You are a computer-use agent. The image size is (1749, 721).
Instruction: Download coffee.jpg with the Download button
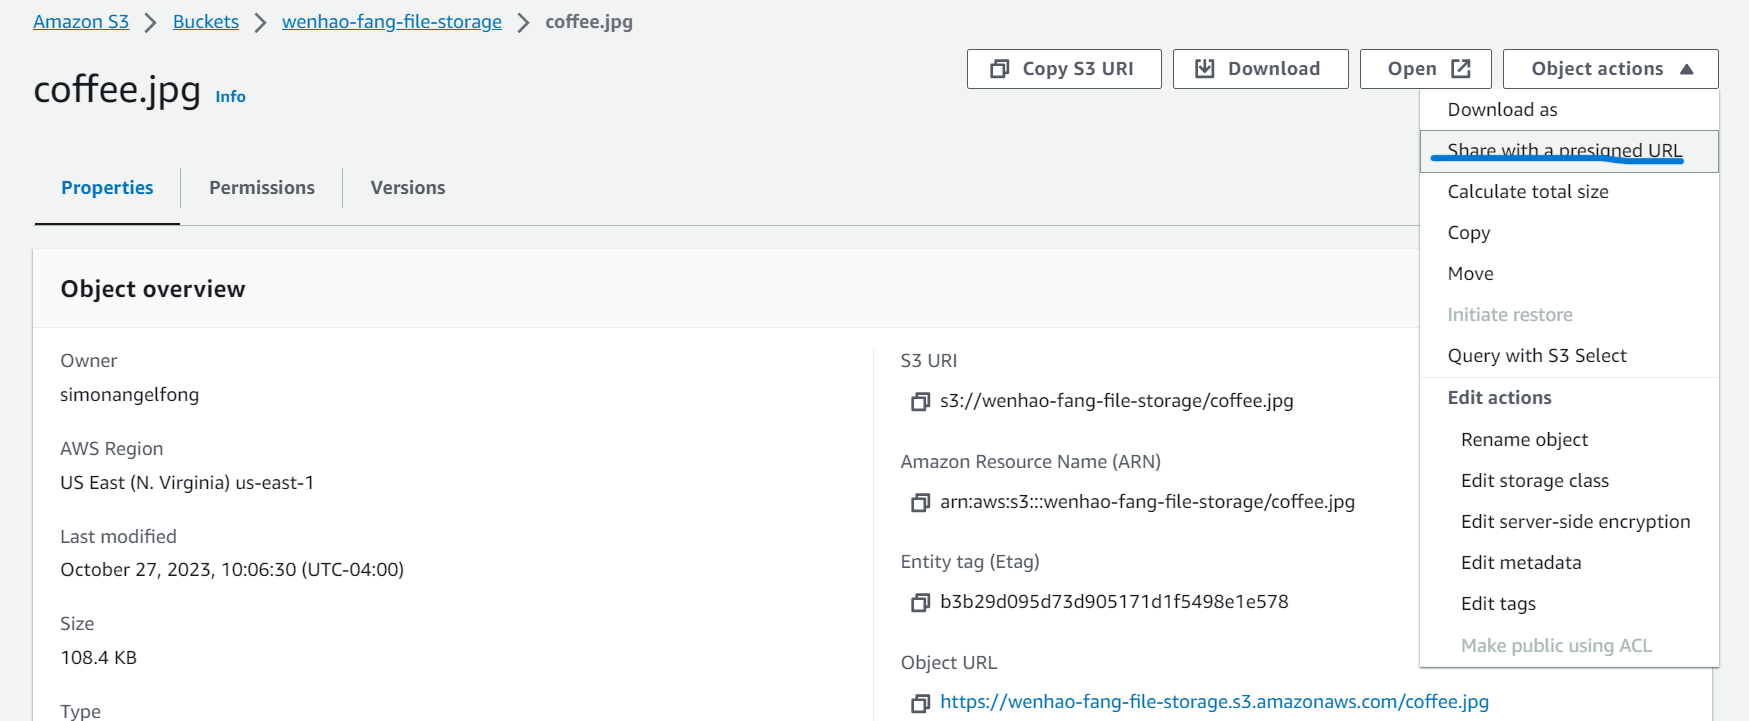click(1260, 69)
